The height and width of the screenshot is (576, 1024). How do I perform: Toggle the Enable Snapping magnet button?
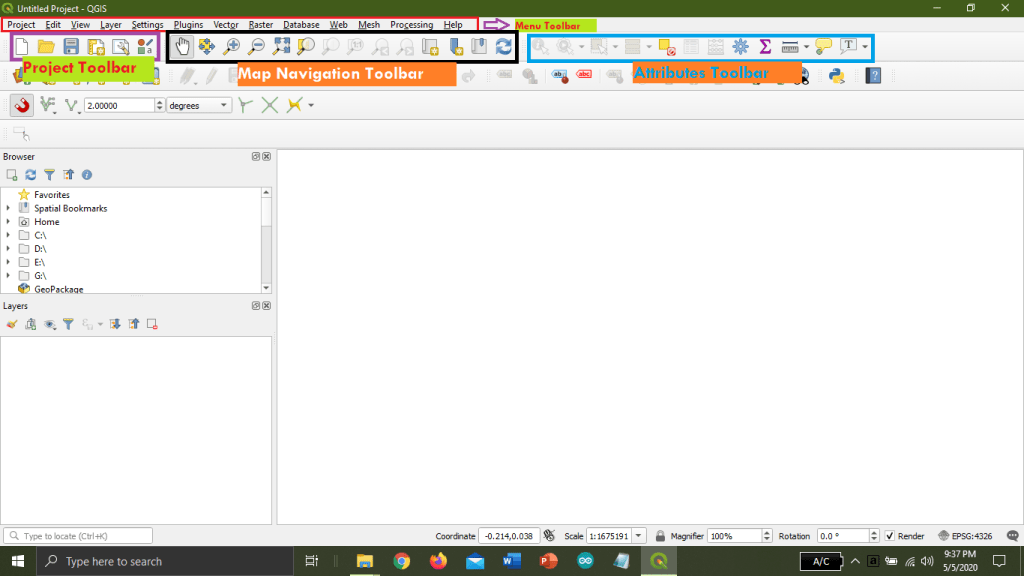tap(22, 105)
